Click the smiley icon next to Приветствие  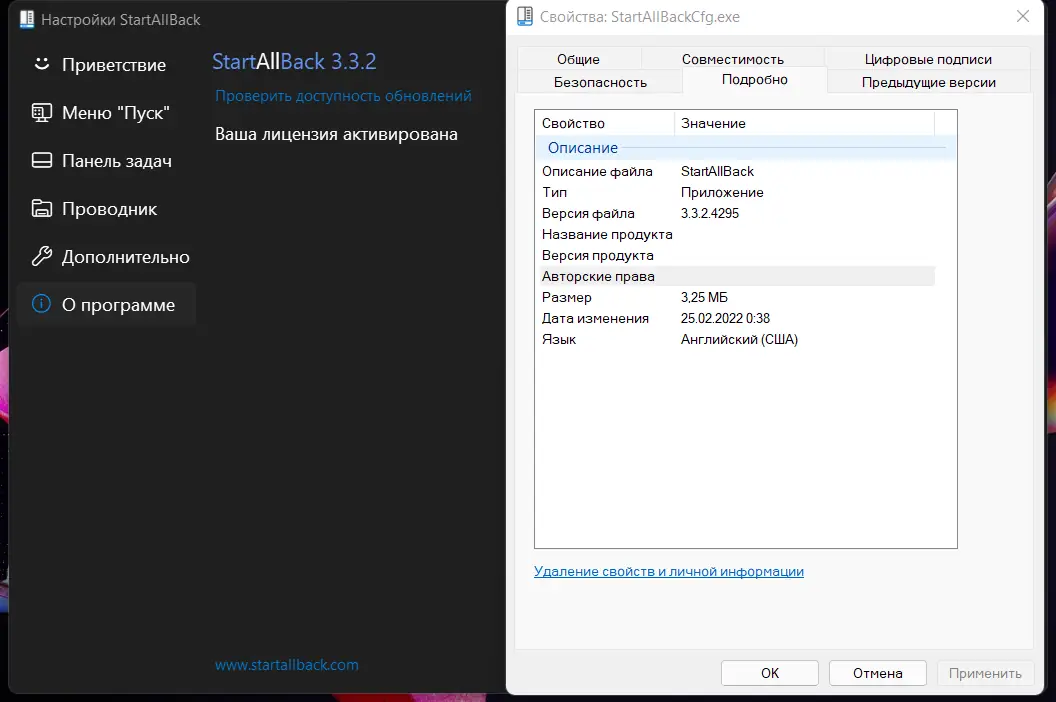[x=42, y=64]
